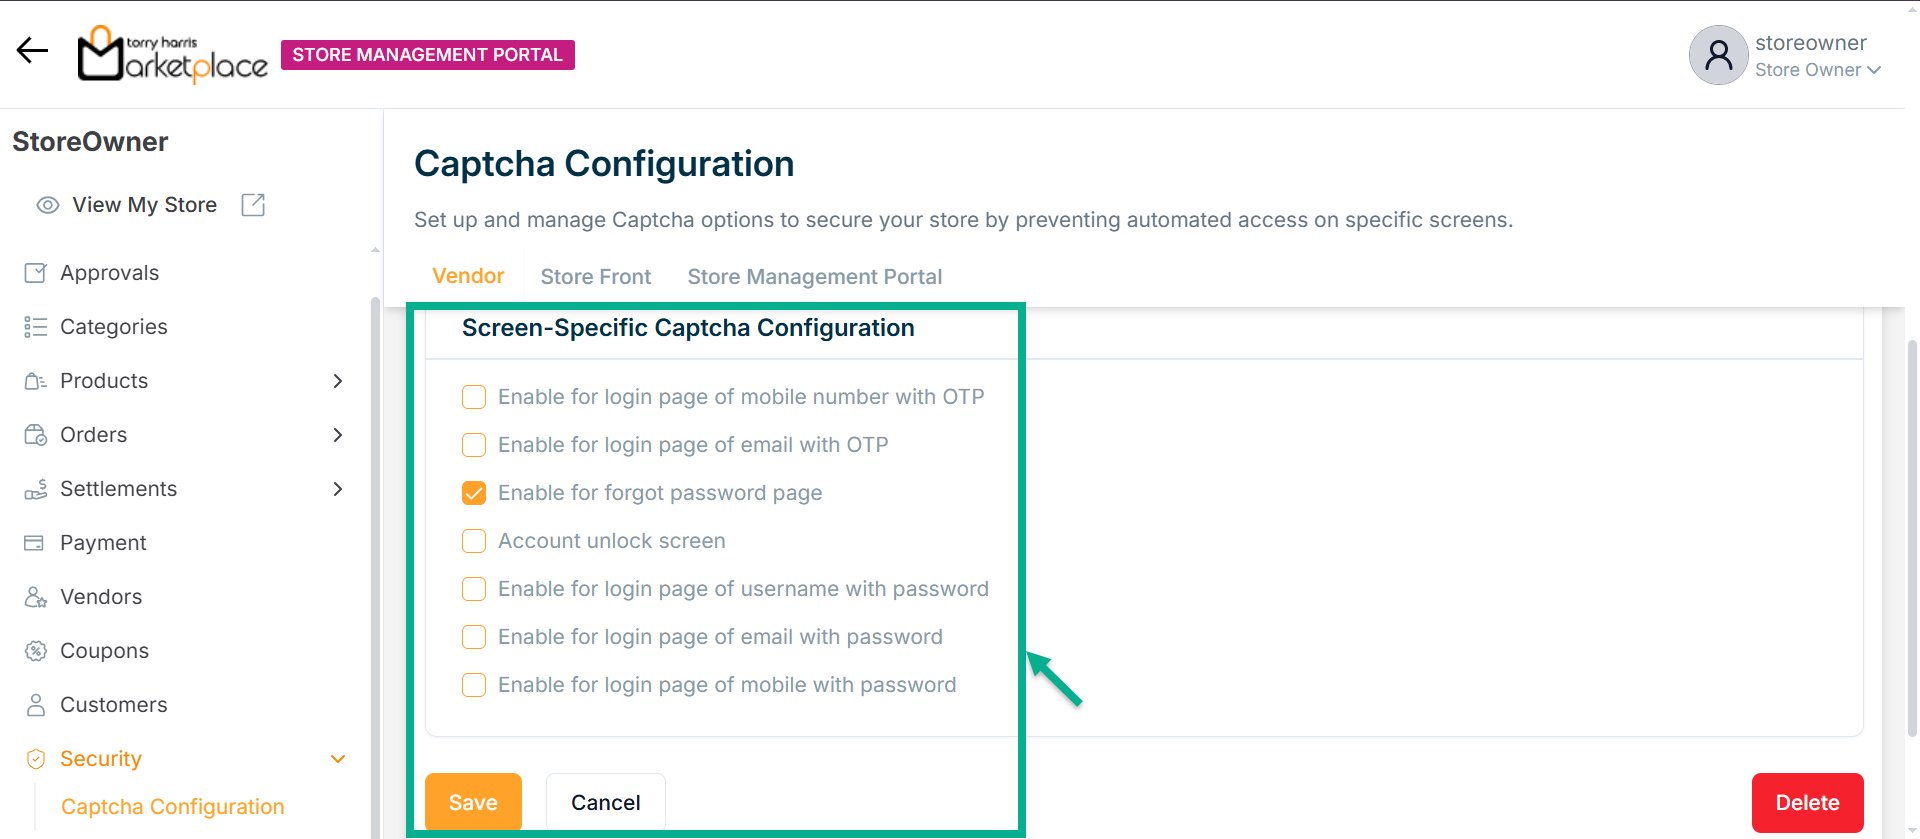Click the Payment card icon
Viewport: 1920px width, 839px height.
[35, 543]
